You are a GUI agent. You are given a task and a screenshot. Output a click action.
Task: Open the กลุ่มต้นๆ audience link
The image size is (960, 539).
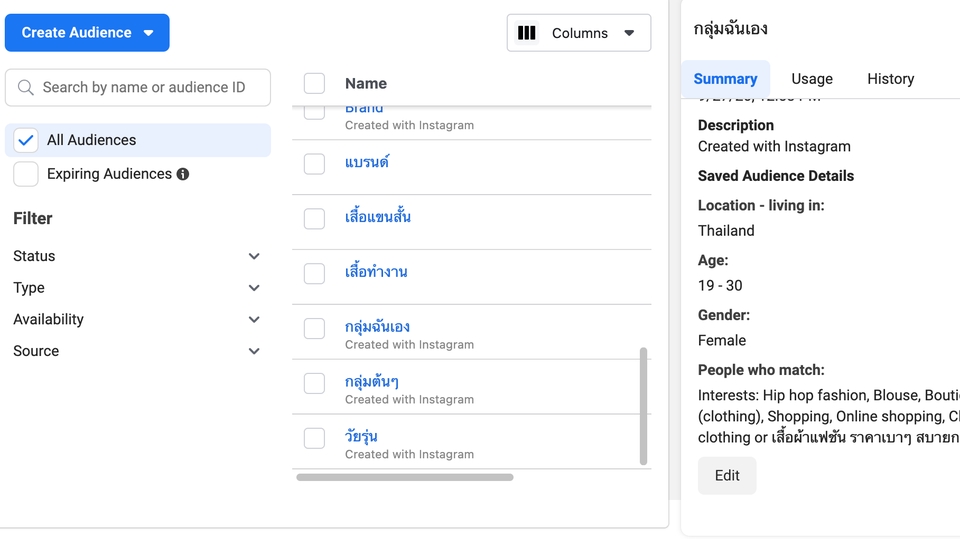372,382
